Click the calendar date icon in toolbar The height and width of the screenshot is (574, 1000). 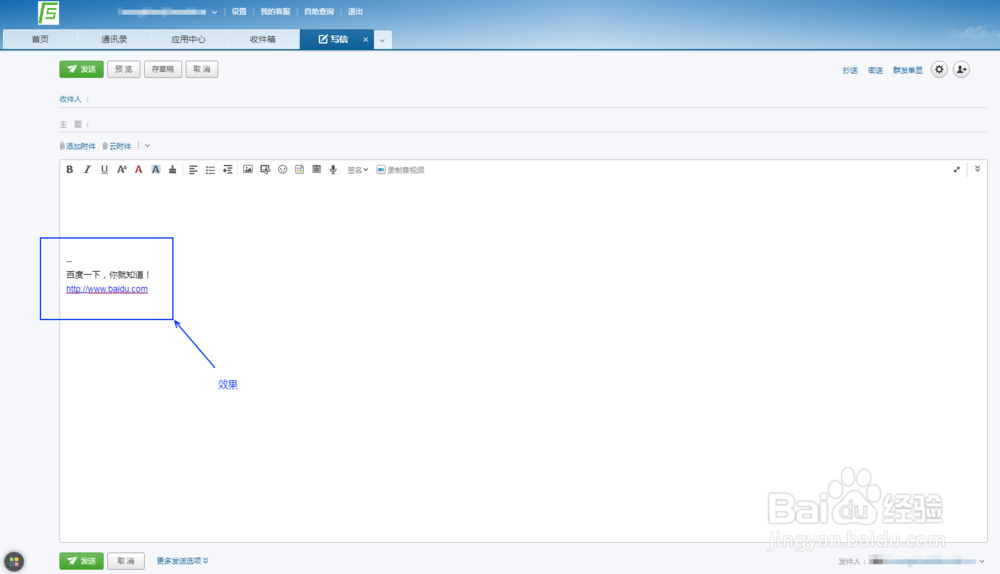316,170
